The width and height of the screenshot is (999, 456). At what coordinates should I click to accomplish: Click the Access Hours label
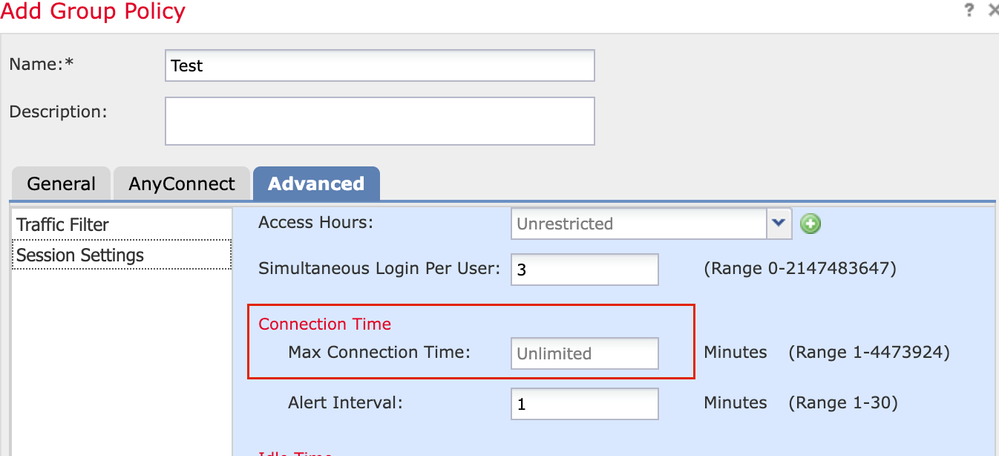(x=315, y=222)
